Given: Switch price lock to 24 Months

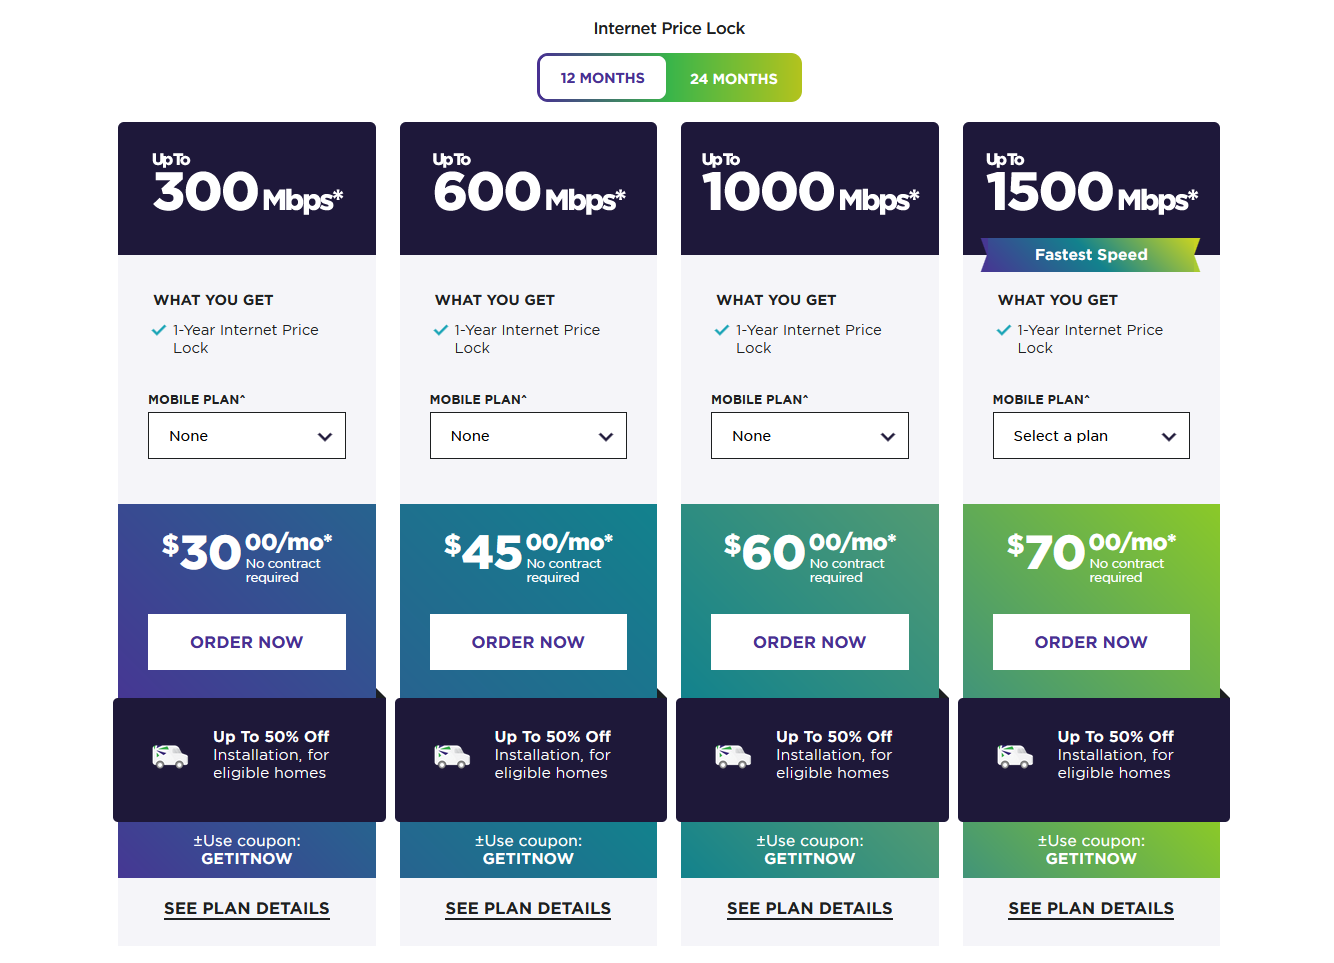Looking at the screenshot, I should point(734,78).
